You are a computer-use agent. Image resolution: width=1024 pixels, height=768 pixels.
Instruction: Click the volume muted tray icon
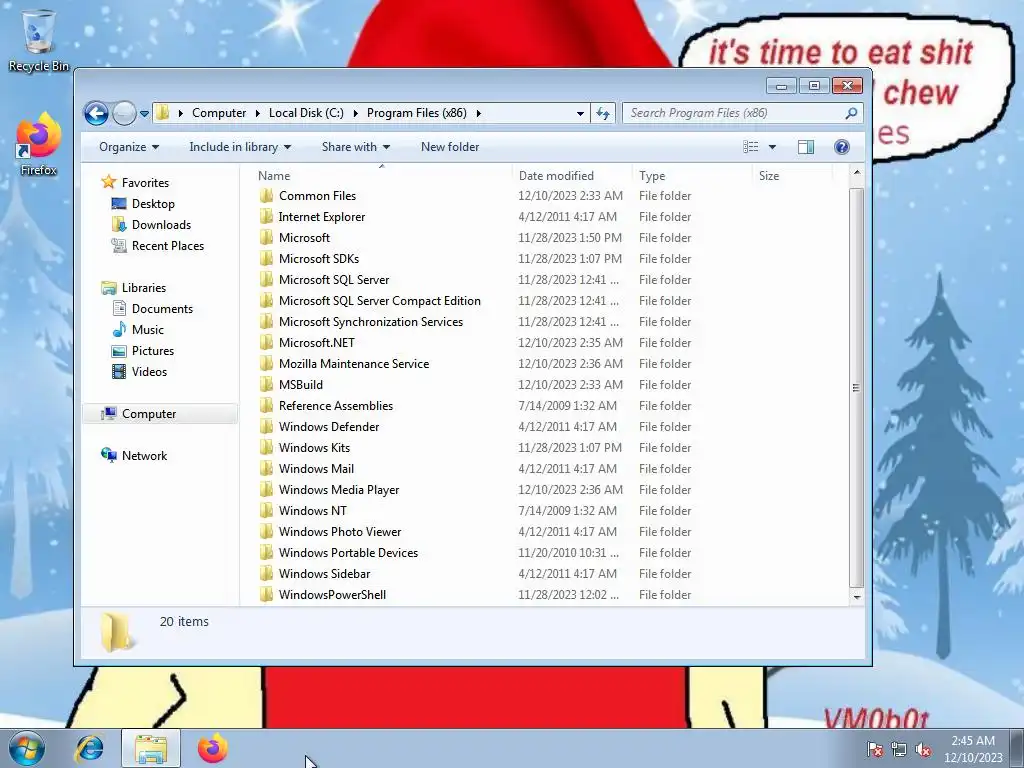click(923, 750)
